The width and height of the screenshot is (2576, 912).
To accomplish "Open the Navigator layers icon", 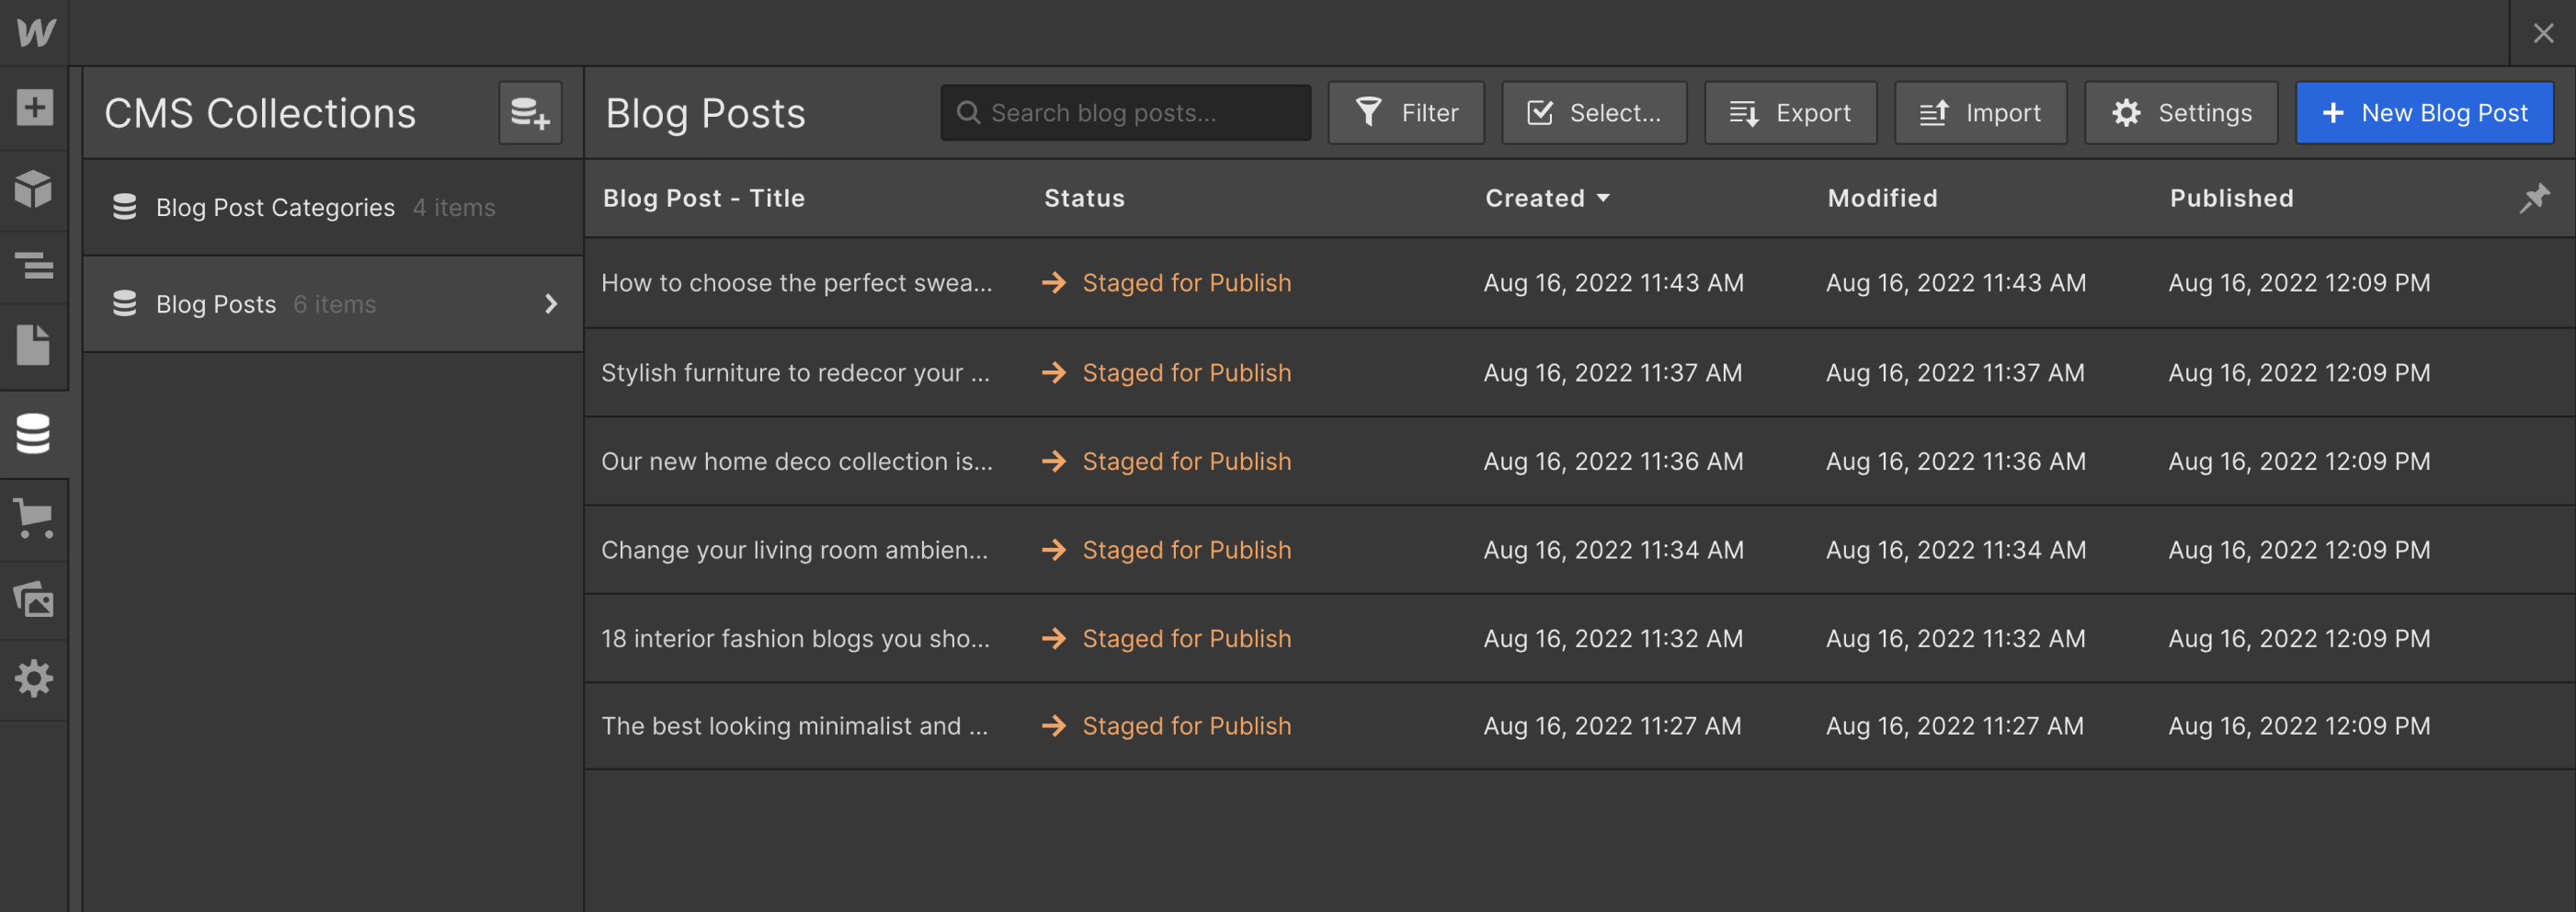I will coord(34,266).
